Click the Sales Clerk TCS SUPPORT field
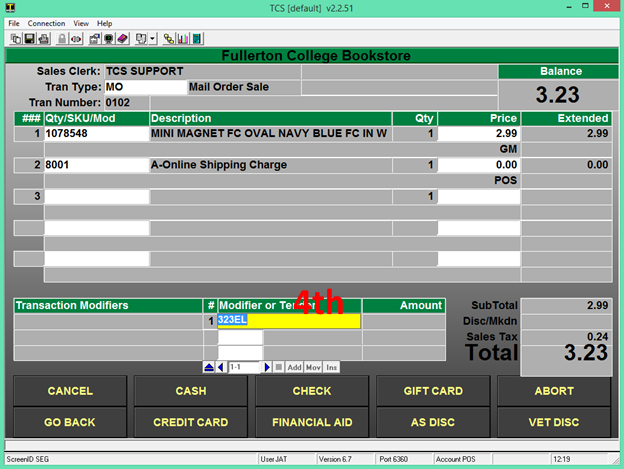This screenshot has width=624, height=469. (203, 71)
